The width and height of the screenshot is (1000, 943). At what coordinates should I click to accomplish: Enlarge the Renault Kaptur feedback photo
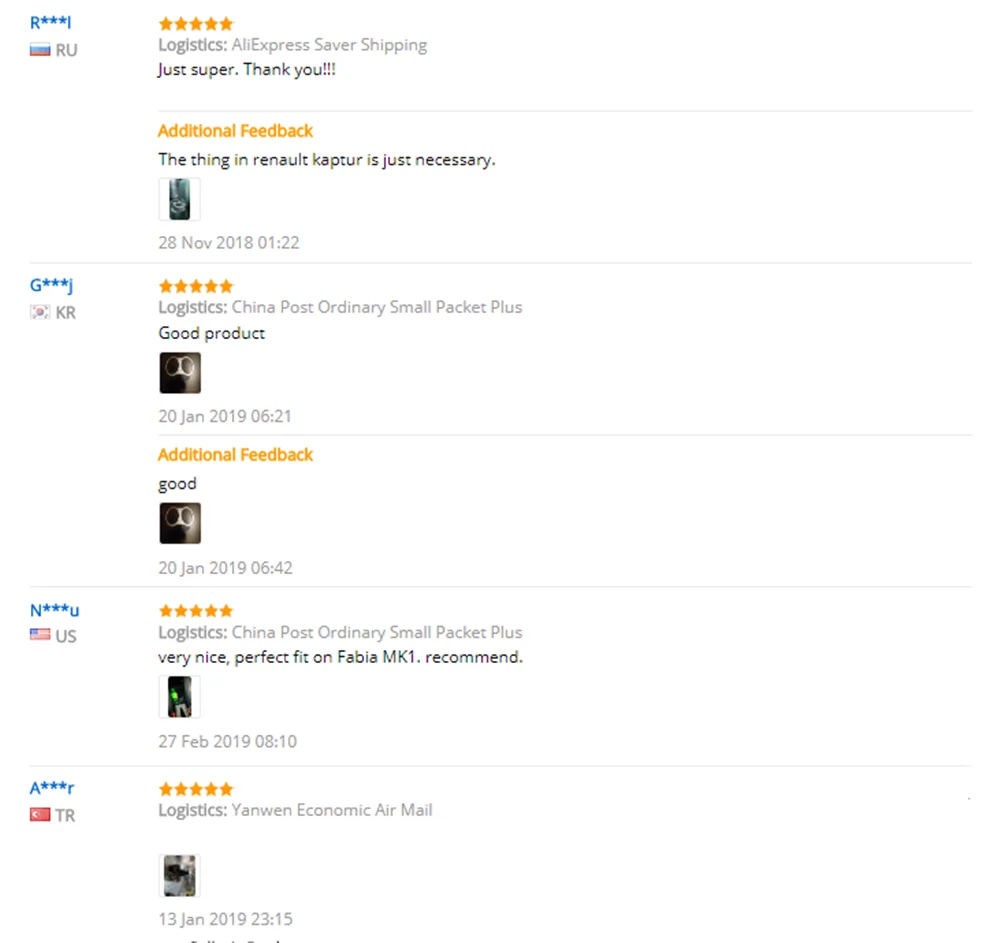[179, 200]
